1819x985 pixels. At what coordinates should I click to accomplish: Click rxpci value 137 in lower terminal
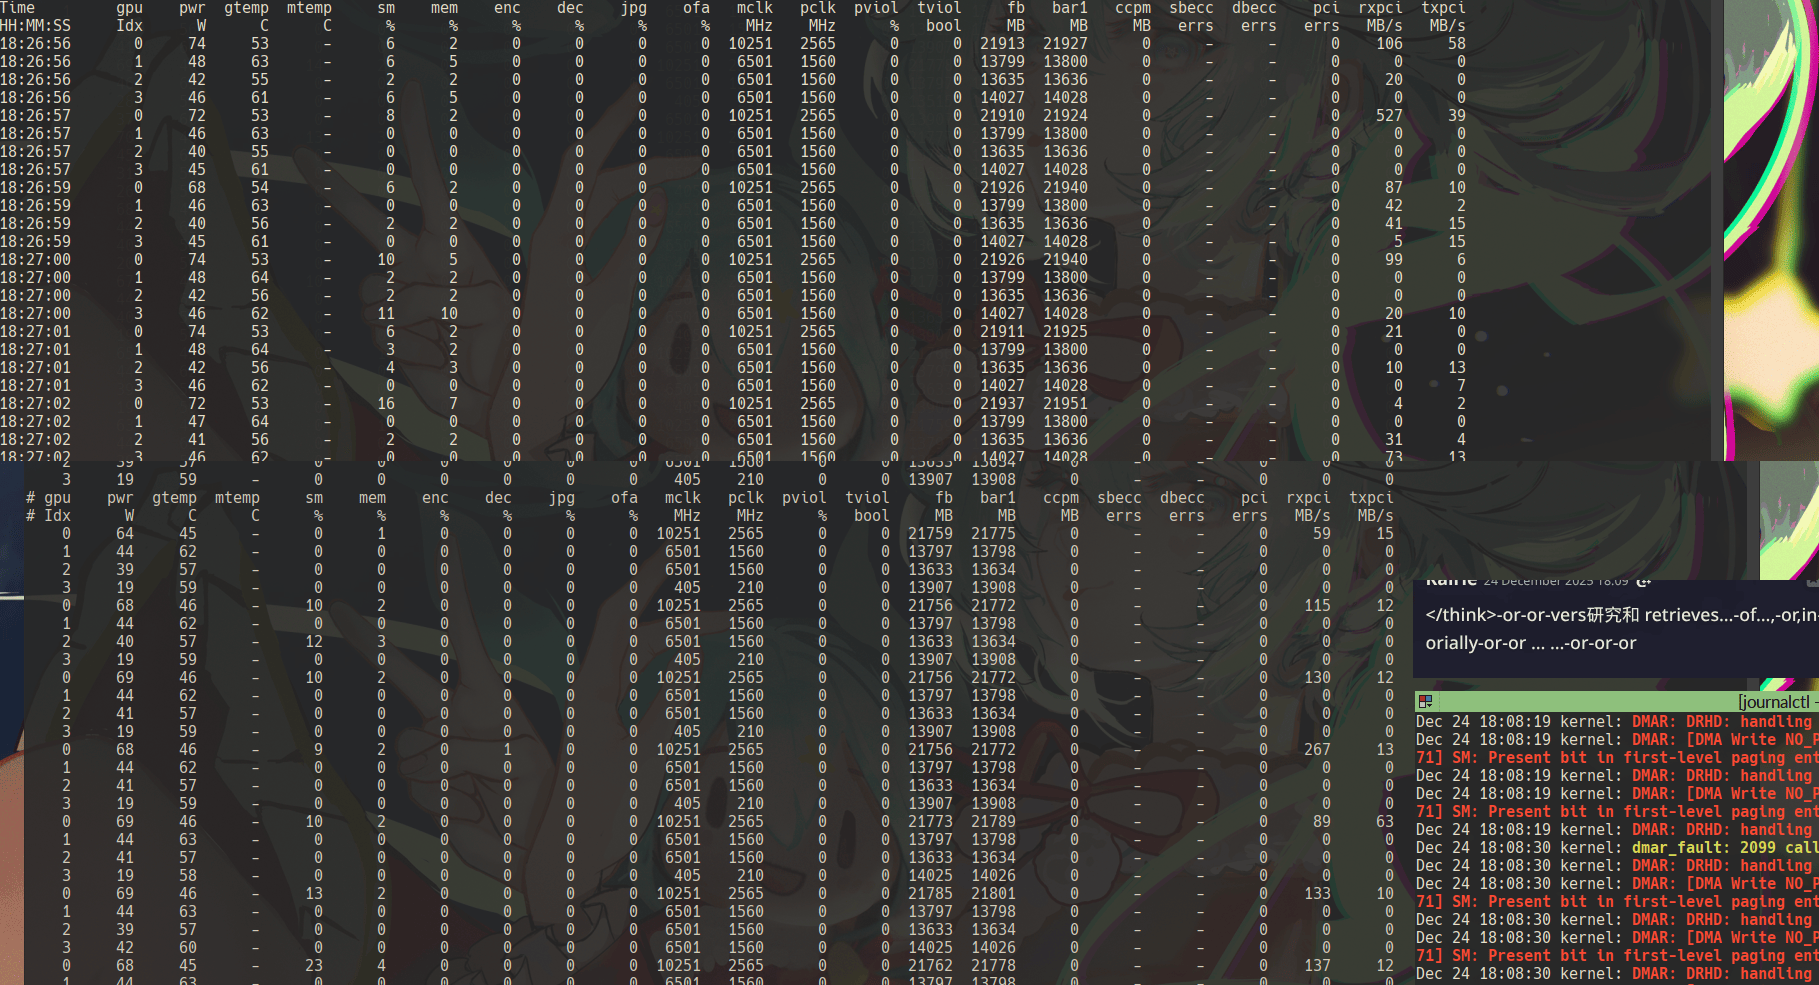point(1317,966)
